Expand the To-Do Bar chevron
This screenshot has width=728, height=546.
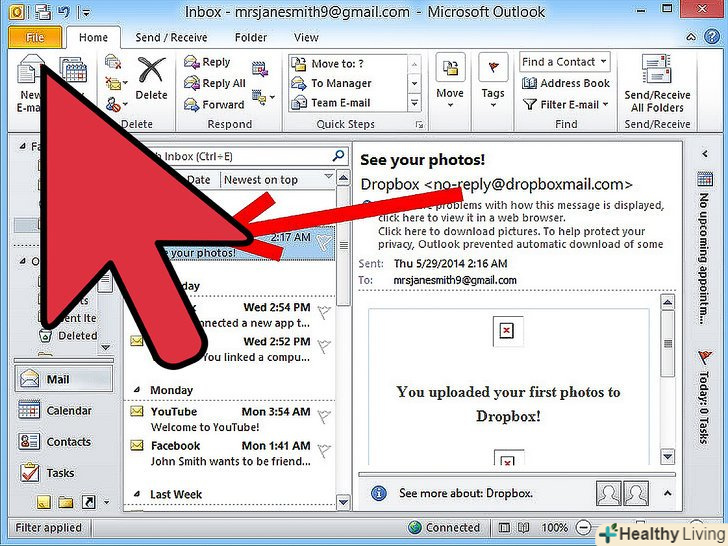705,153
